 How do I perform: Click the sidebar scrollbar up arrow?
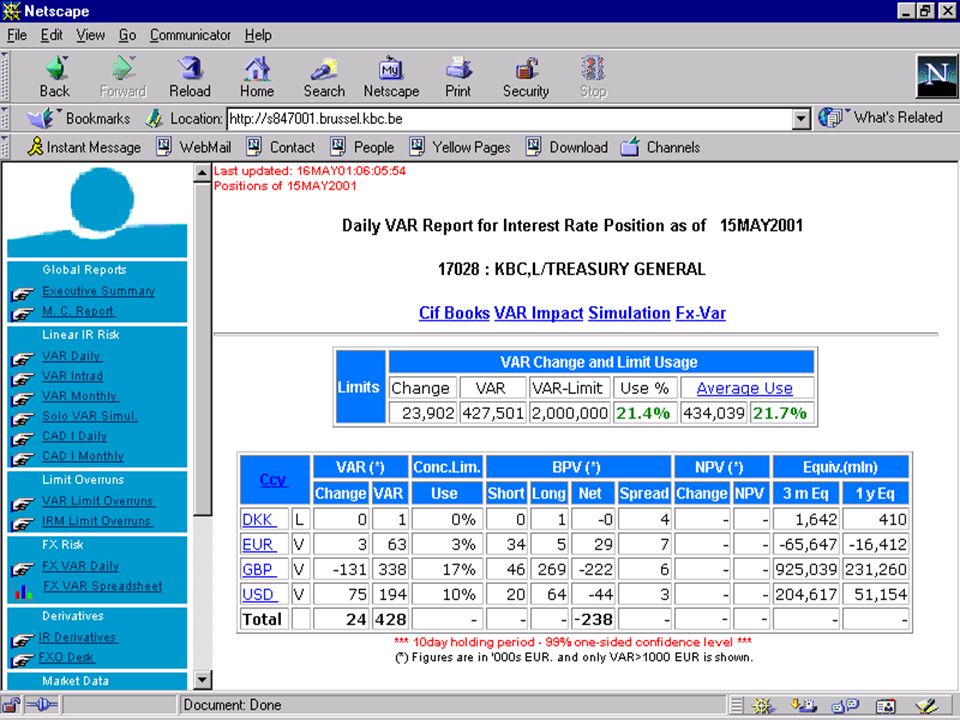click(x=202, y=173)
